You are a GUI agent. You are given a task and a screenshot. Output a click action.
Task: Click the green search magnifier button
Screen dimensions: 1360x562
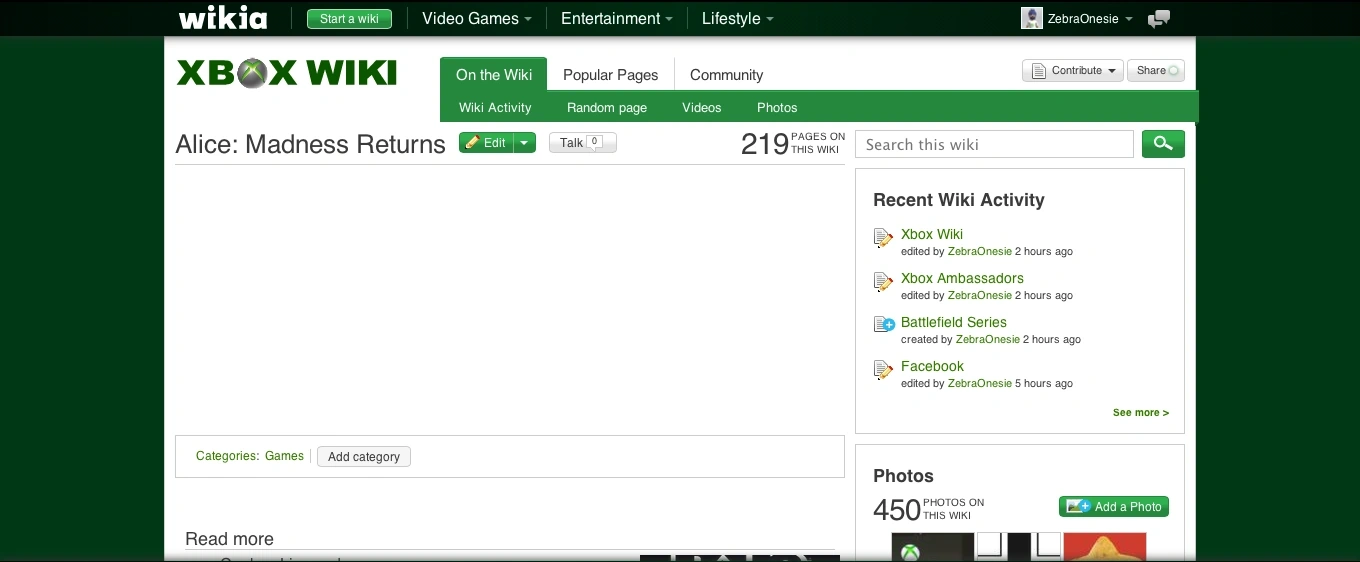(x=1163, y=144)
